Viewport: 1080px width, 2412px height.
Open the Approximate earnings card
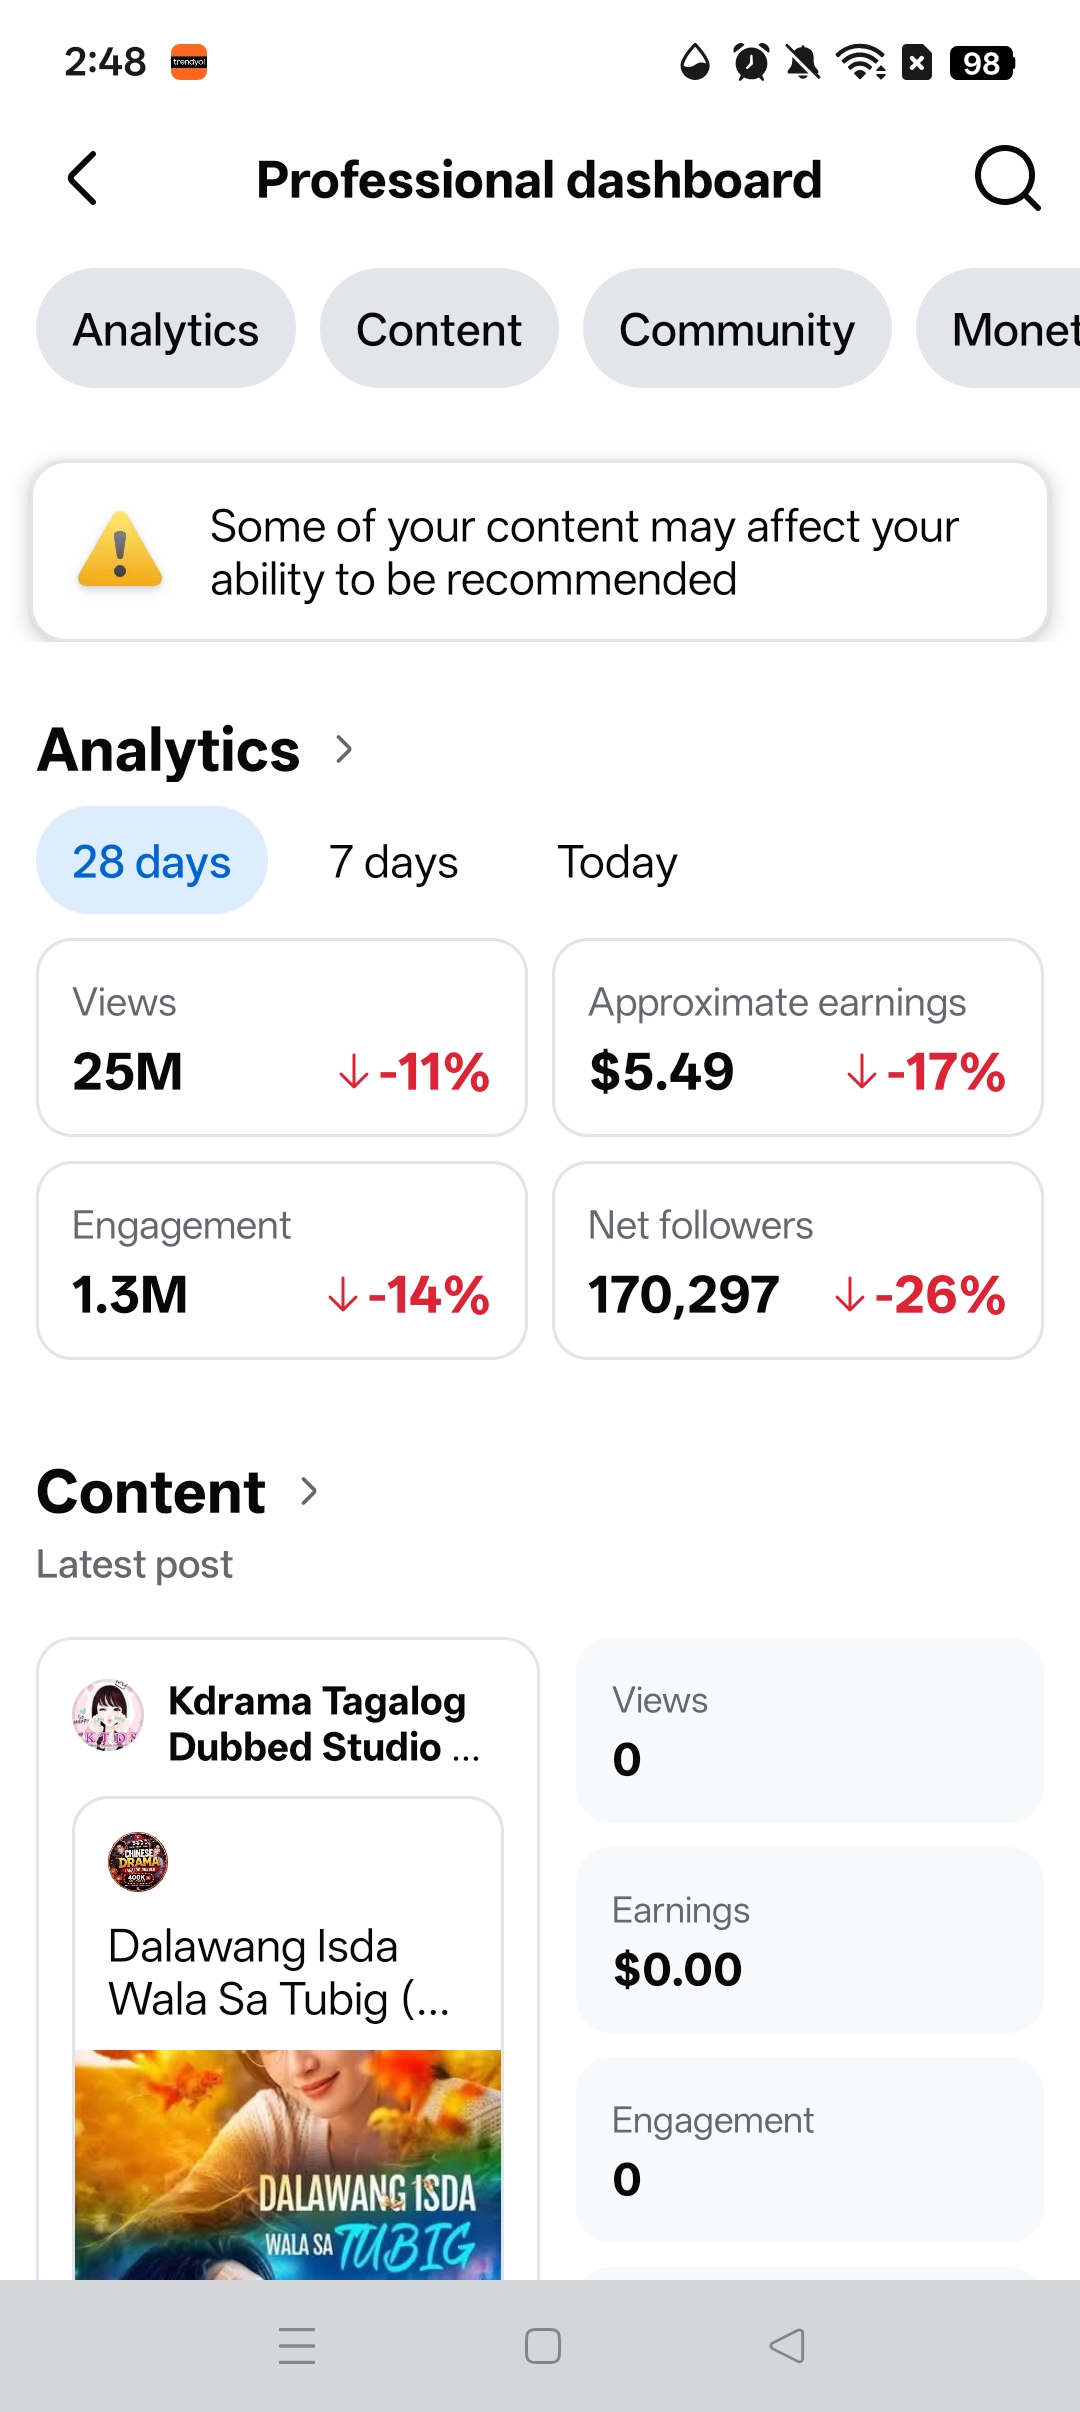point(798,1037)
